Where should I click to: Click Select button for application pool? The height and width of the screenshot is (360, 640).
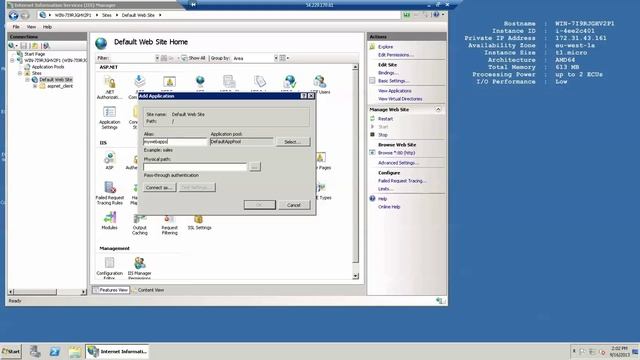293,142
